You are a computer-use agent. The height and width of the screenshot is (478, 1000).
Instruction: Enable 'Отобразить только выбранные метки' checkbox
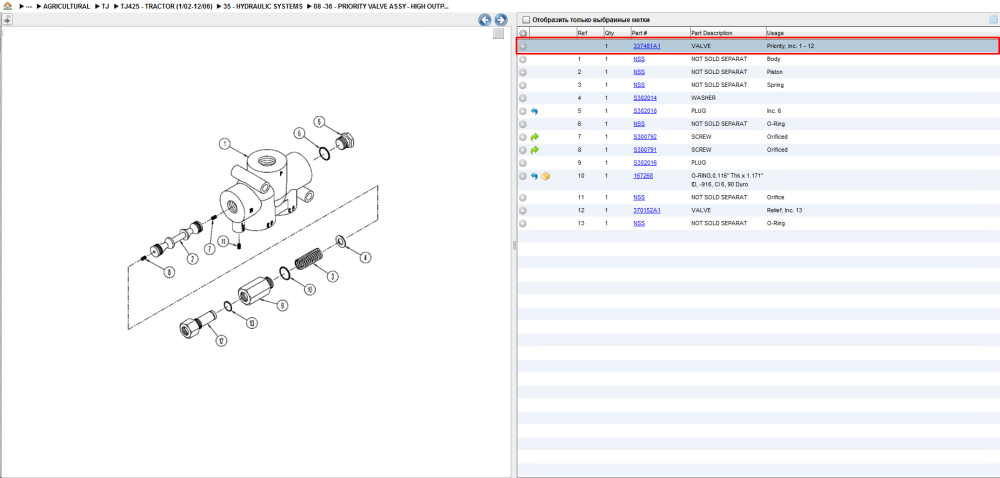[x=526, y=20]
